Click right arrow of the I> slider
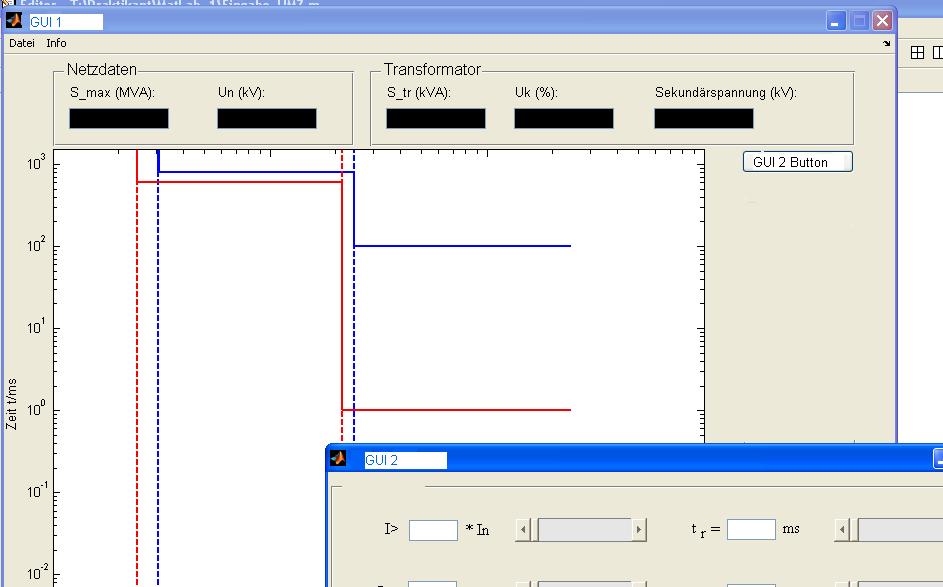Image resolution: width=943 pixels, height=587 pixels. [x=639, y=530]
